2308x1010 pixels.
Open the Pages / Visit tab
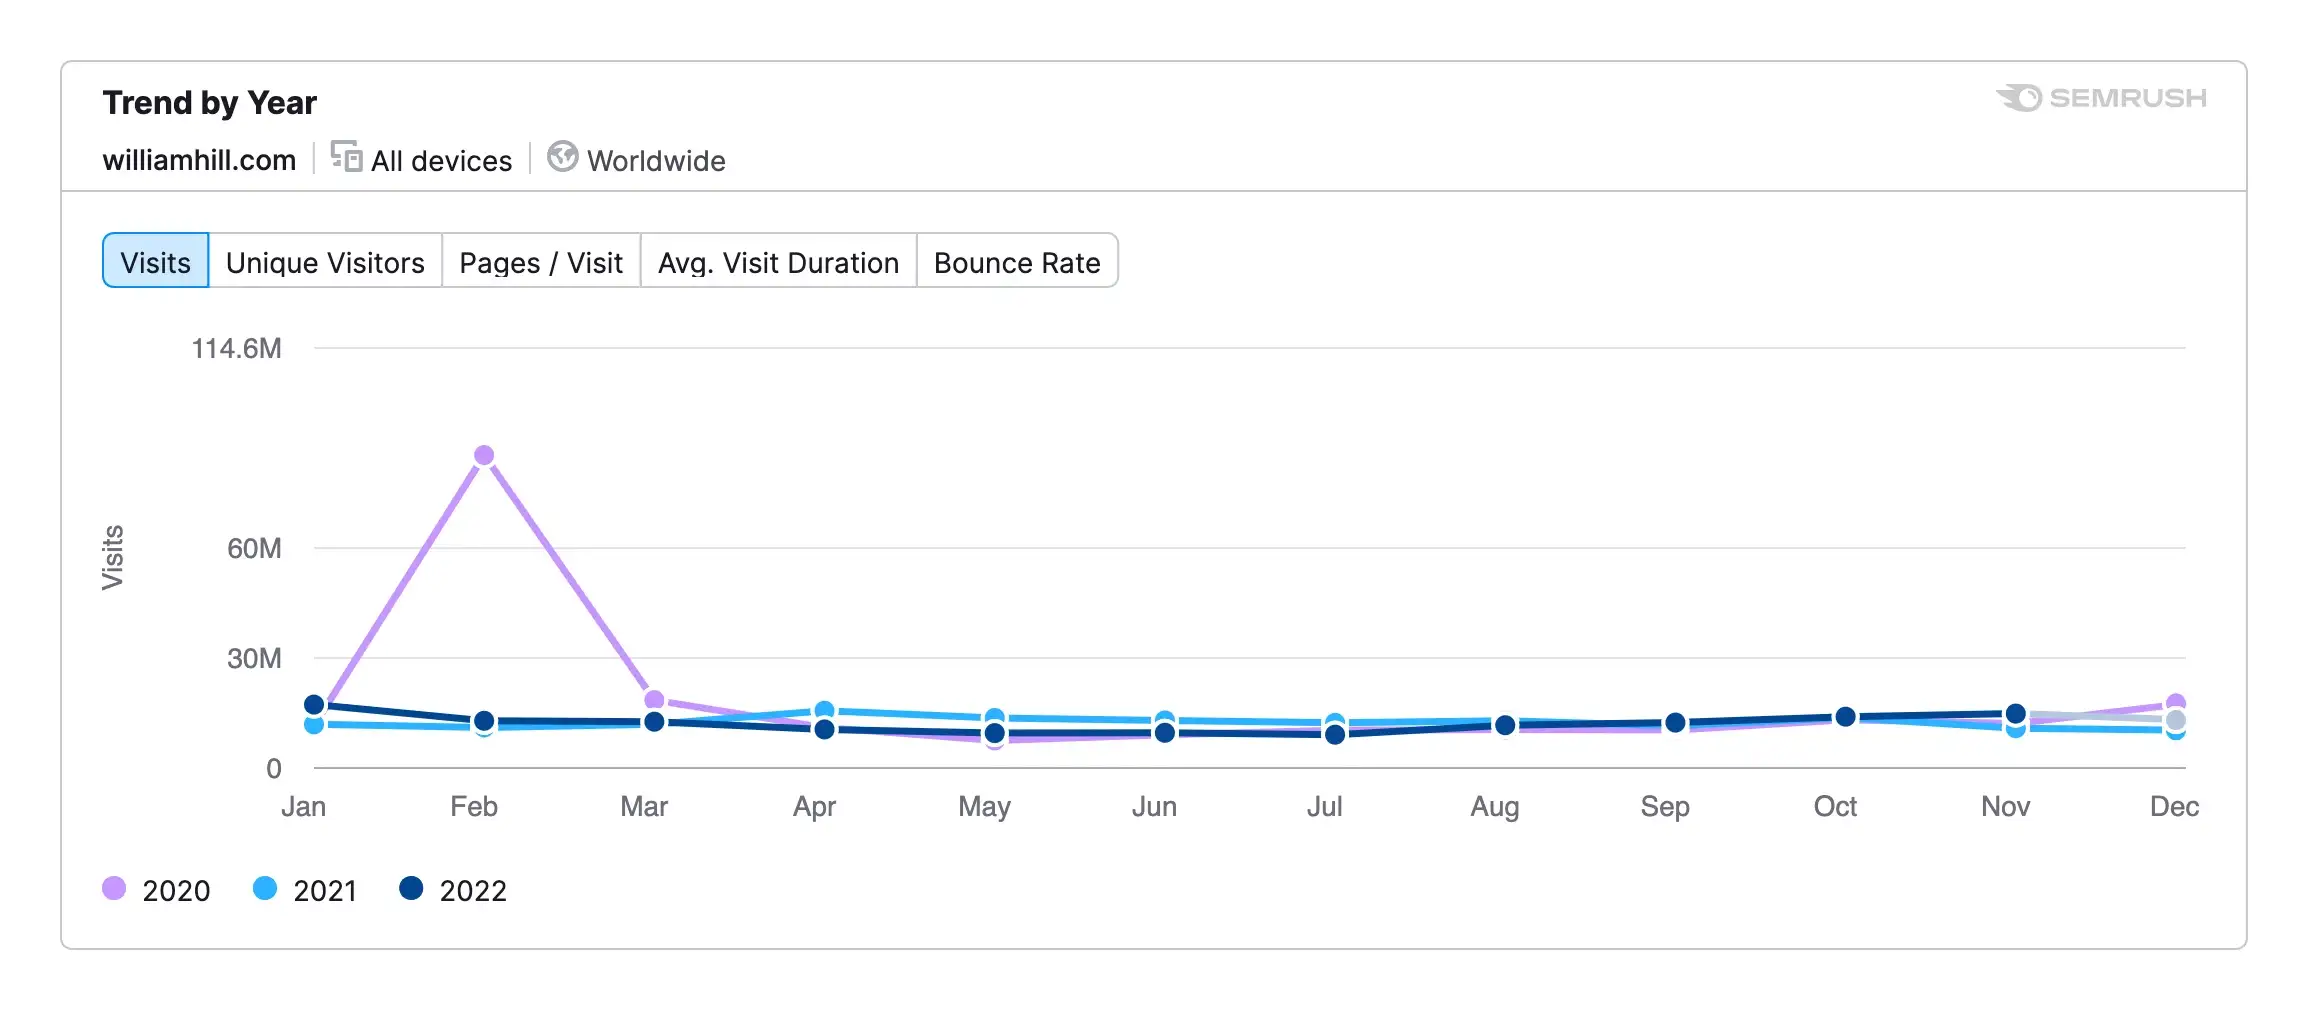[x=541, y=262]
